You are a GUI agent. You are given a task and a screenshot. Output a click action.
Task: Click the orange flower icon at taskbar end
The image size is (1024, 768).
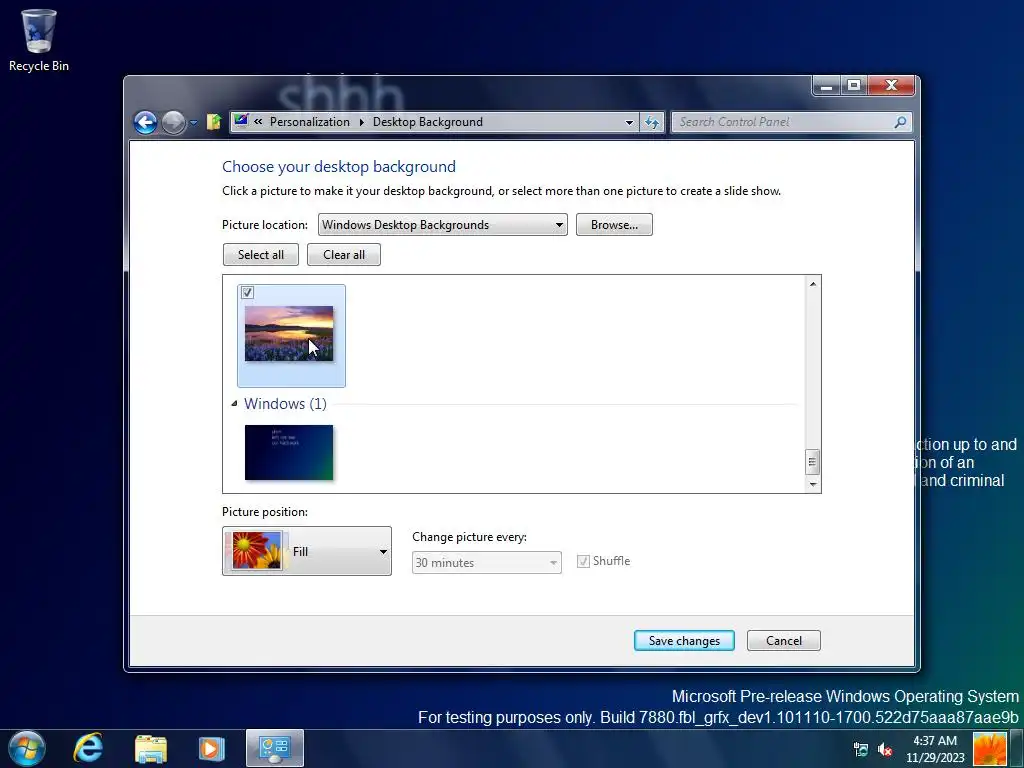click(x=989, y=750)
